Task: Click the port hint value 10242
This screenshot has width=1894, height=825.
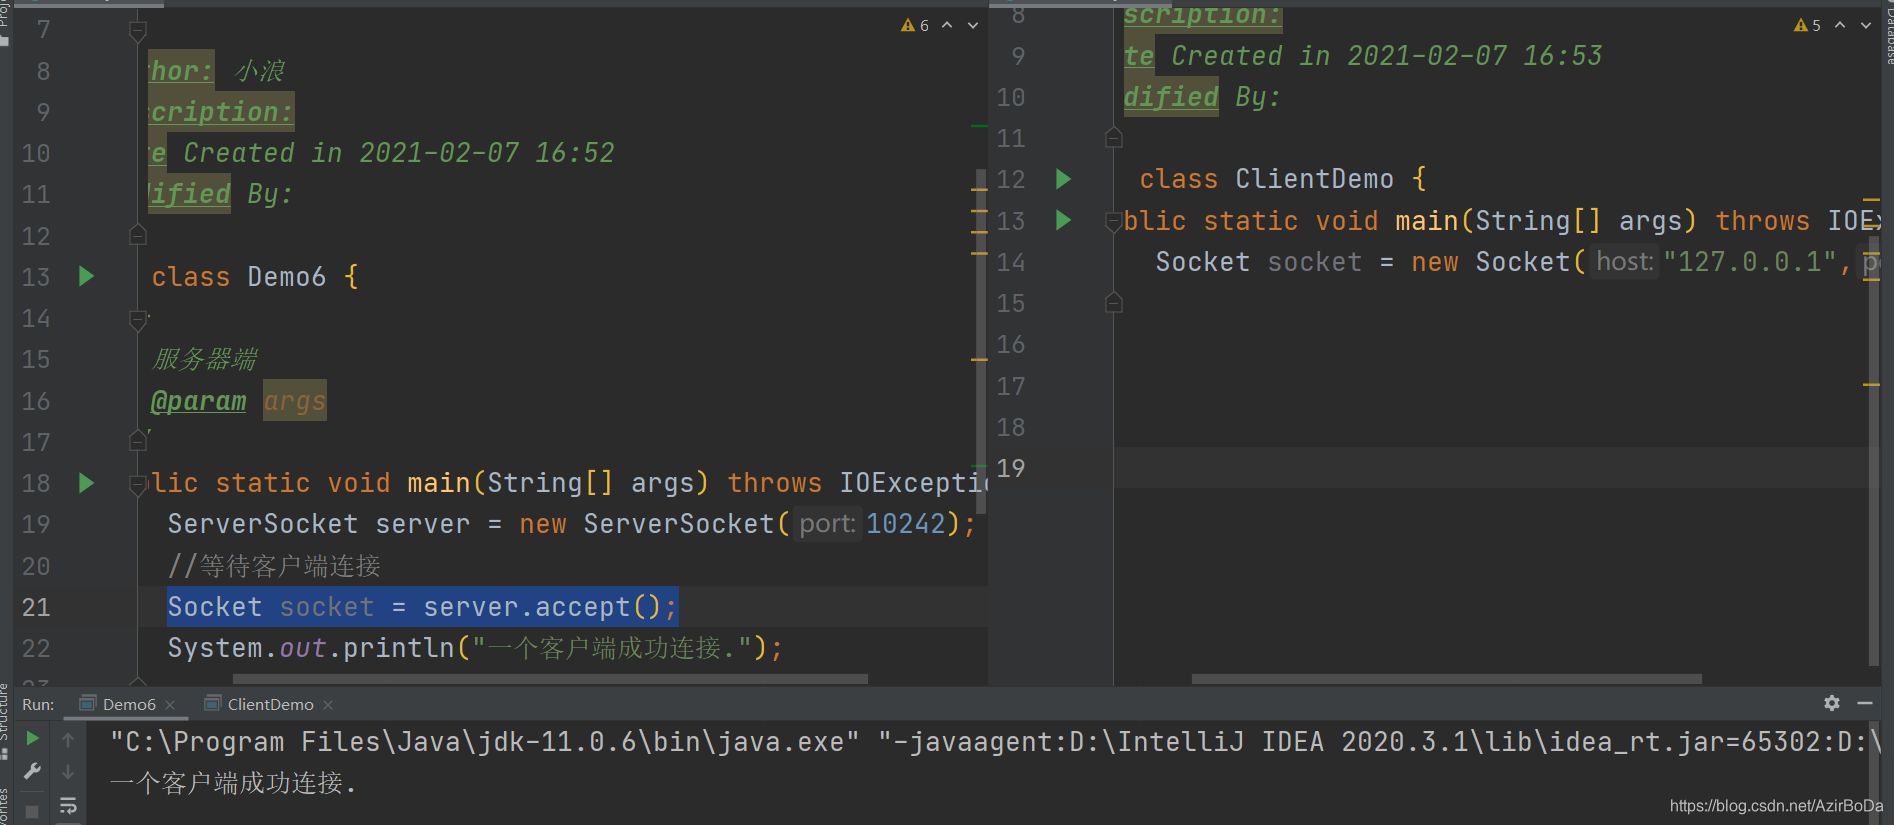Action: click(906, 524)
